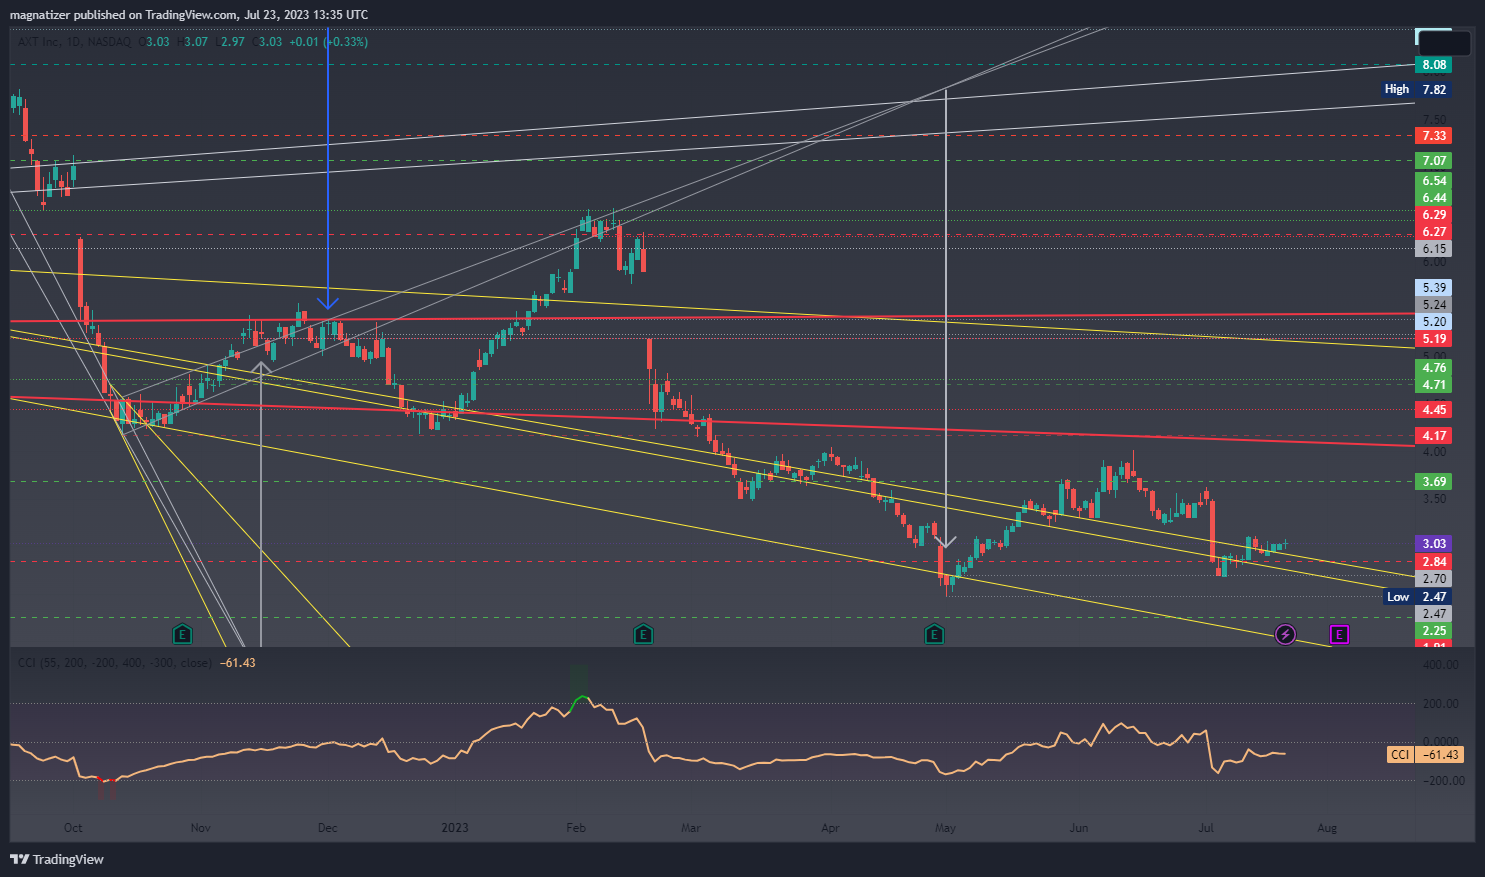Click the CCI -61.43 tag on indicator axis
1485x877 pixels.
[x=1426, y=755]
